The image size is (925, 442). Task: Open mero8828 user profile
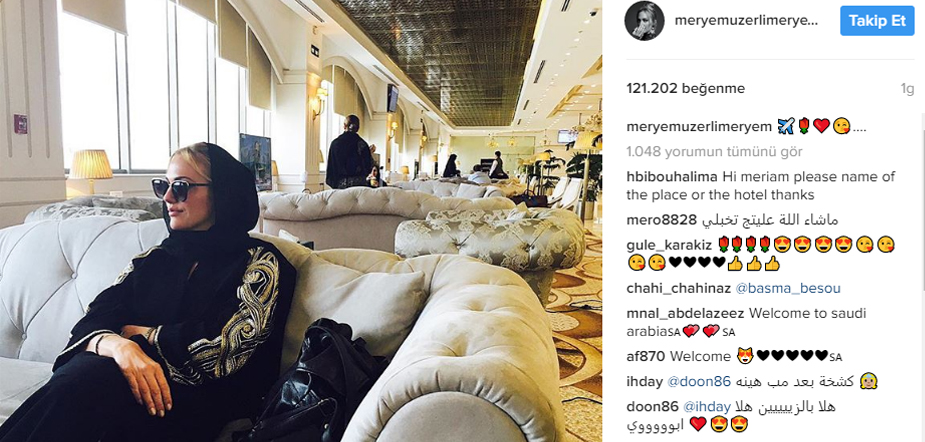661,220
